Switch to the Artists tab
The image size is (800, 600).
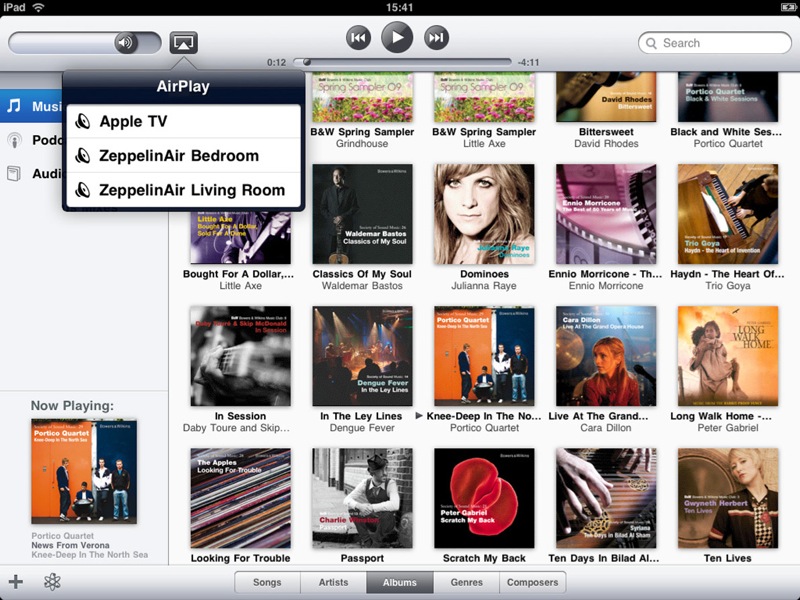pos(334,582)
